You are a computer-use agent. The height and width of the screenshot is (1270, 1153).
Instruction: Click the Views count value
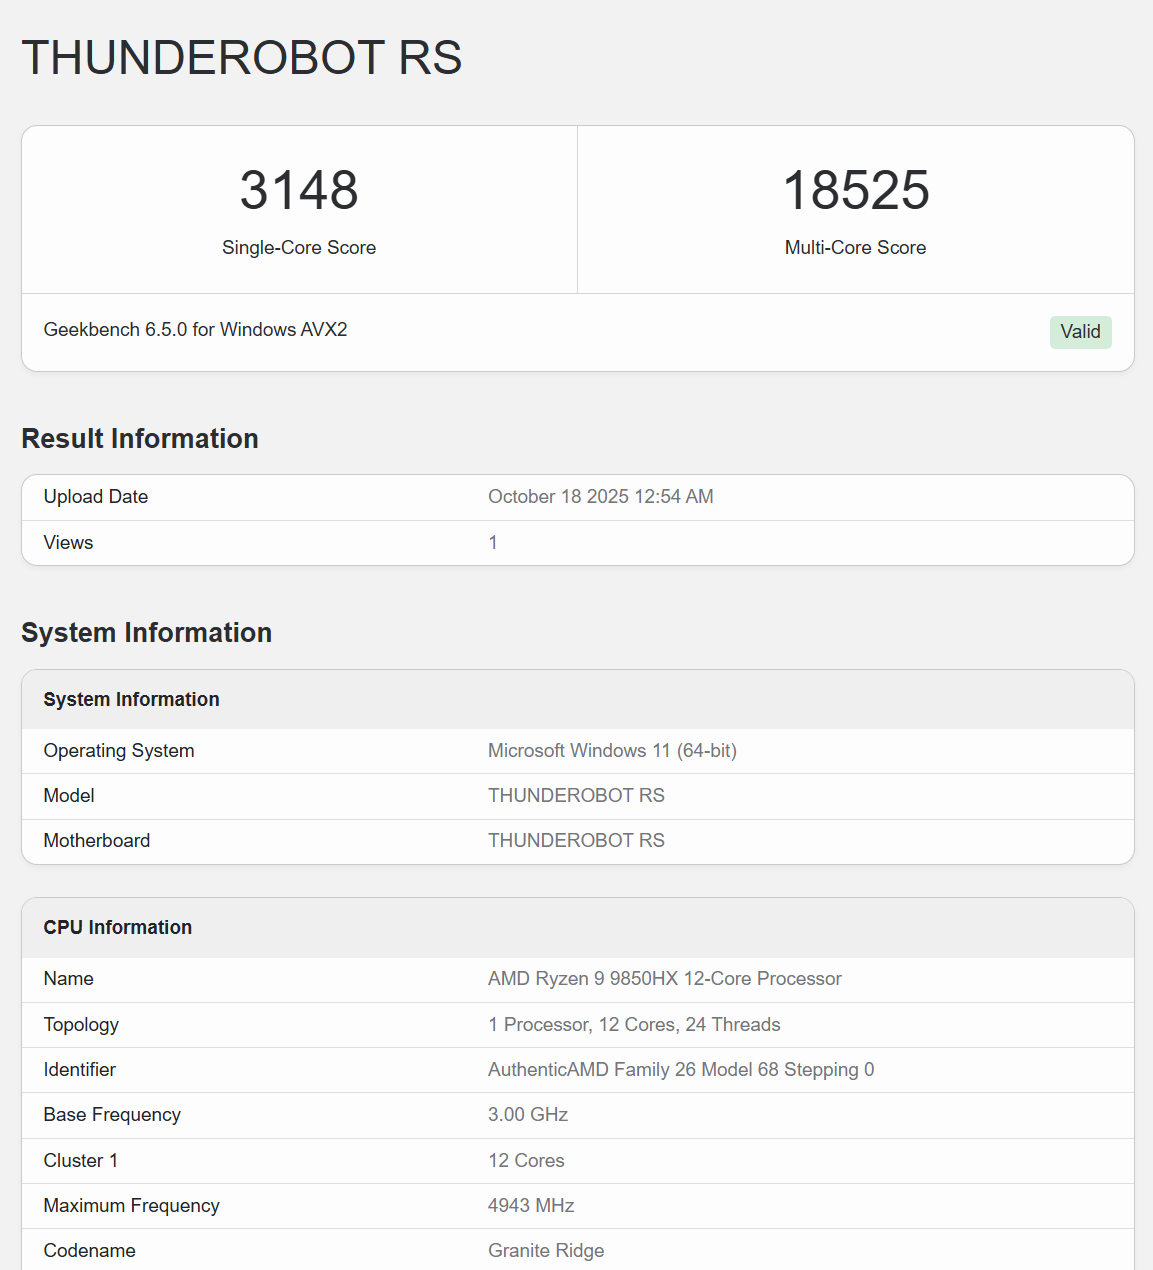[493, 543]
